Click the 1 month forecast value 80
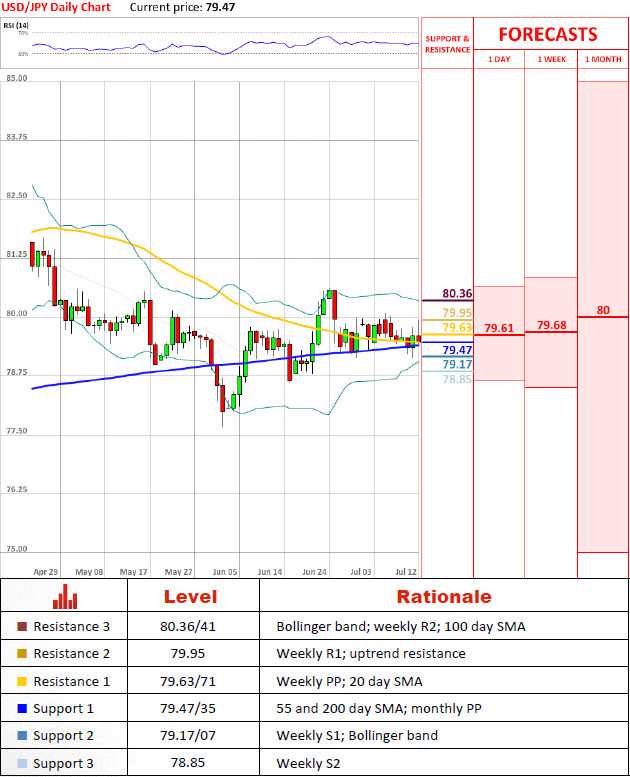Image resolution: width=630 pixels, height=777 pixels. click(x=603, y=310)
